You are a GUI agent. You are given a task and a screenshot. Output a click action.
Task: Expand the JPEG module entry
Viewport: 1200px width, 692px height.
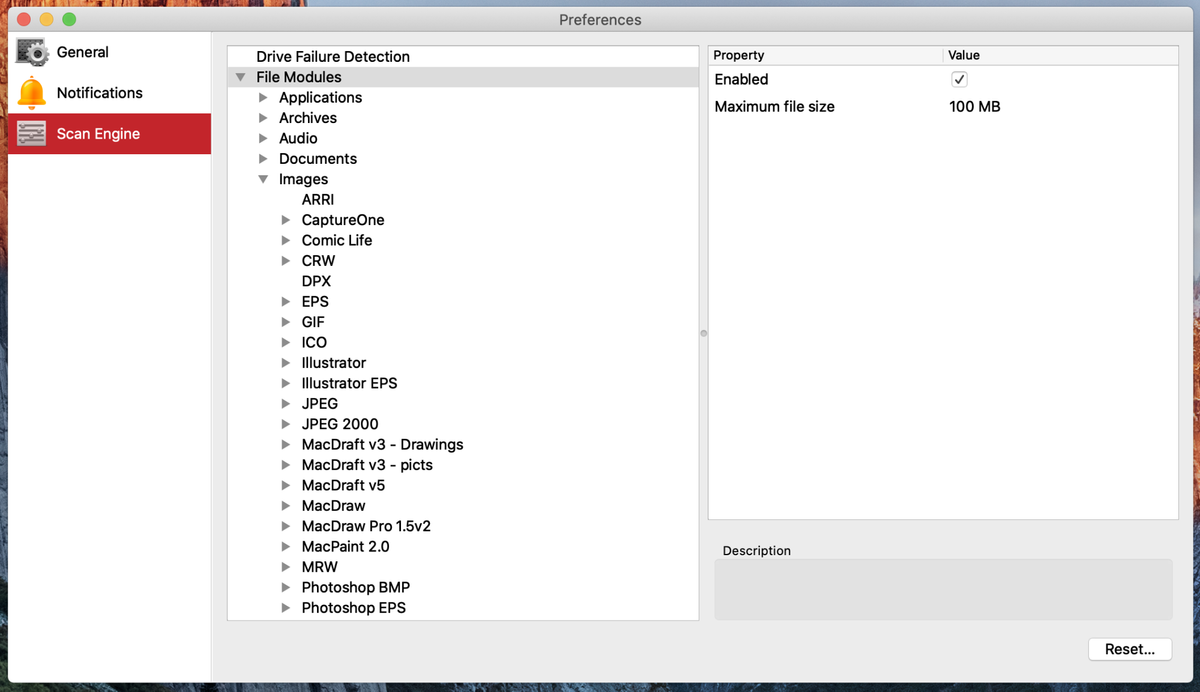286,404
